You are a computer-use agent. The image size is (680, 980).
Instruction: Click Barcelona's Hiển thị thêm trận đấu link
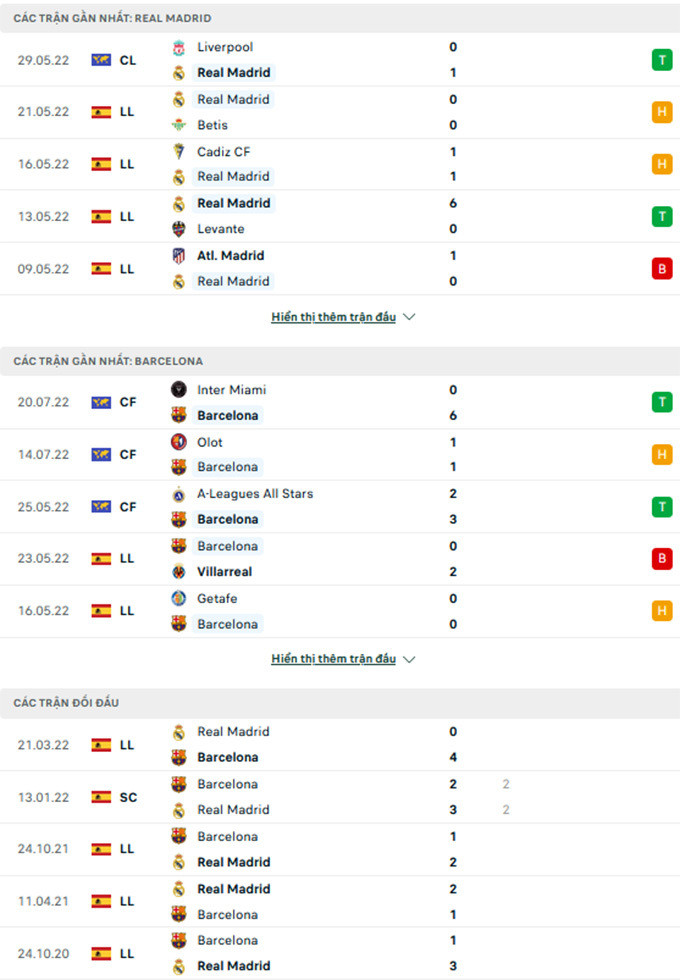(x=334, y=658)
